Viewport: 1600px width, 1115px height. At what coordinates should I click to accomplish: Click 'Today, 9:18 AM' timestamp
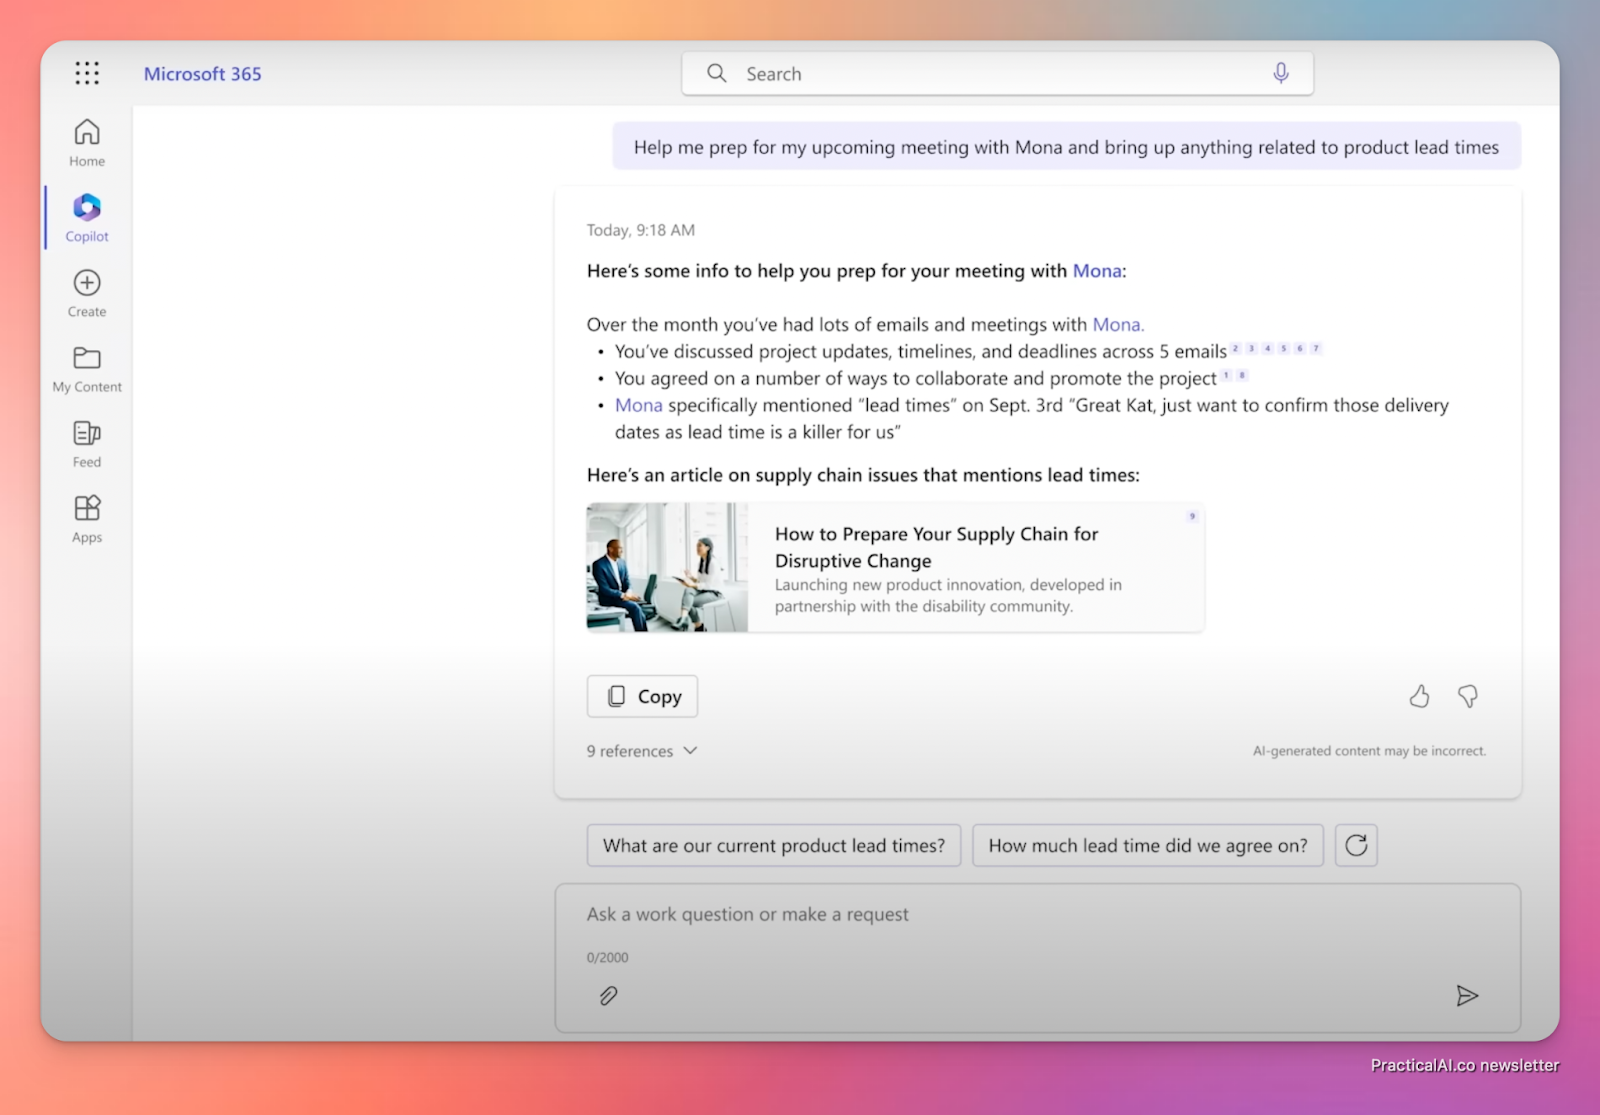641,230
